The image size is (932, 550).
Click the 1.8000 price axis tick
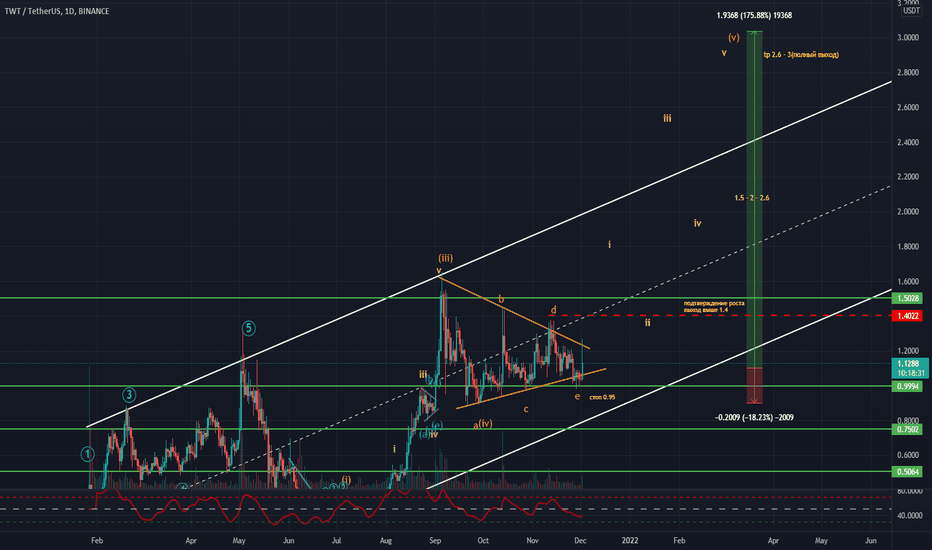point(908,247)
